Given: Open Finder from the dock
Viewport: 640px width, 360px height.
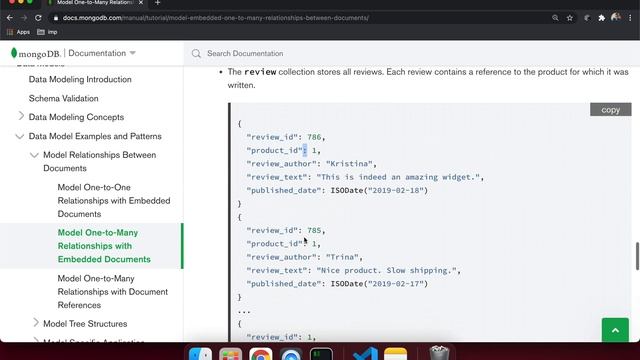Looking at the screenshot, I should 200,354.
